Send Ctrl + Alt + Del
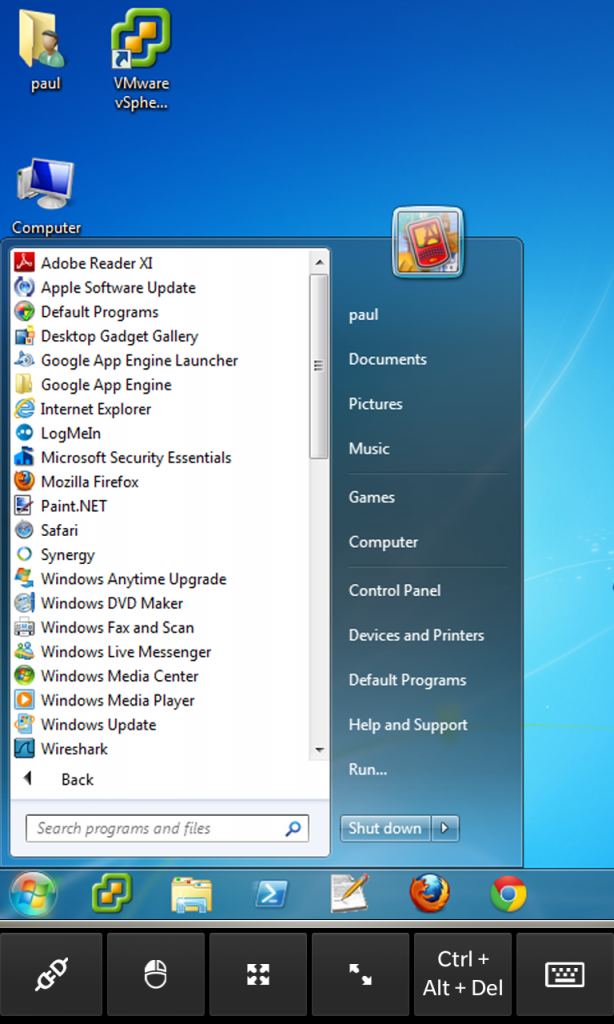614x1024 pixels. (x=462, y=973)
